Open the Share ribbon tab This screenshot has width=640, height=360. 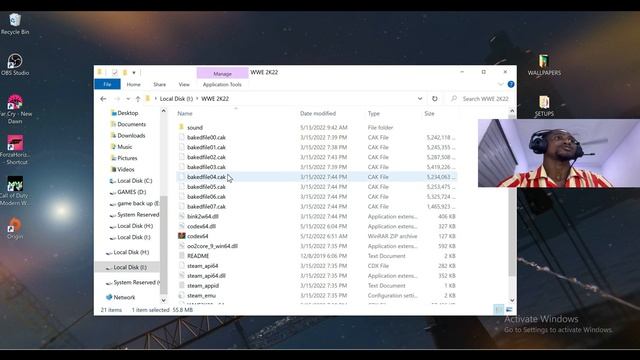pos(160,84)
